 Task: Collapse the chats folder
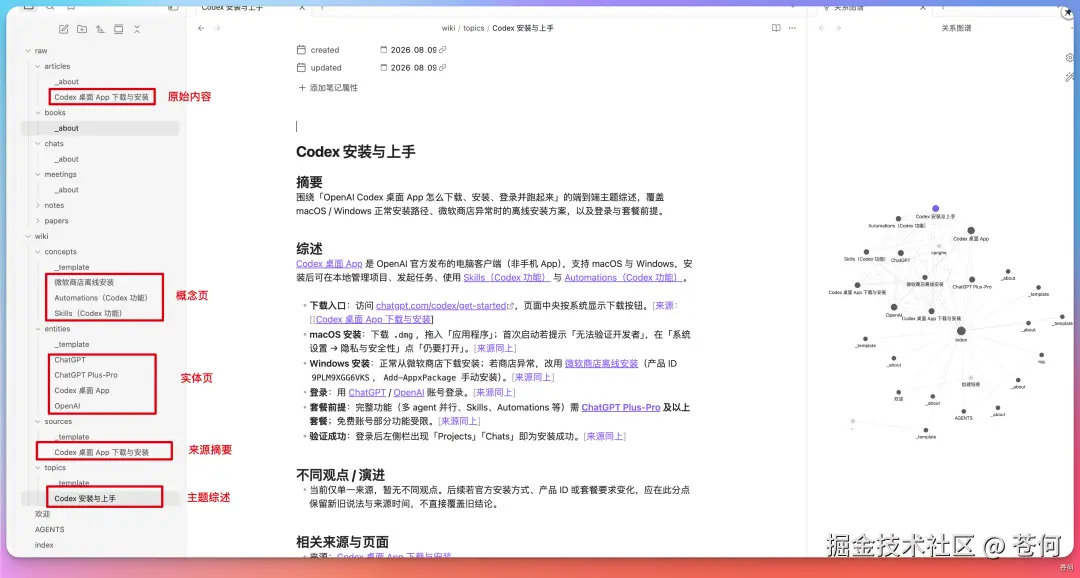(38, 143)
